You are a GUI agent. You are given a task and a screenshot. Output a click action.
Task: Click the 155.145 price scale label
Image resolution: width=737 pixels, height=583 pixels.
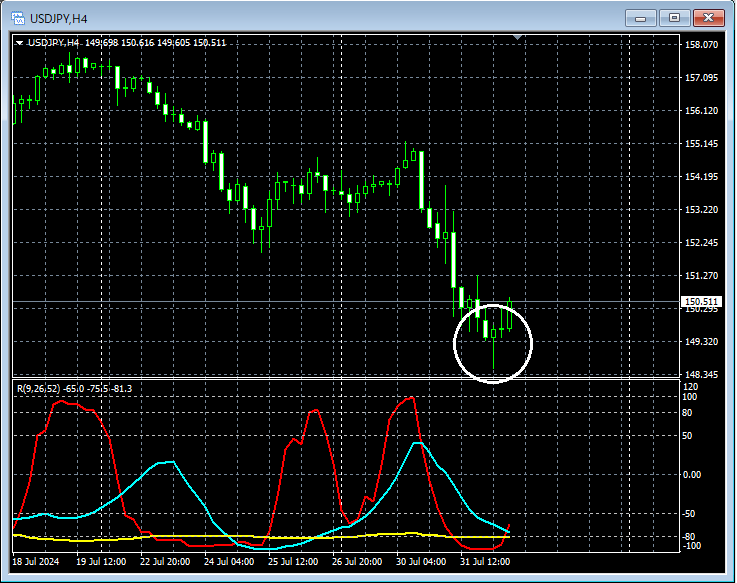click(701, 143)
